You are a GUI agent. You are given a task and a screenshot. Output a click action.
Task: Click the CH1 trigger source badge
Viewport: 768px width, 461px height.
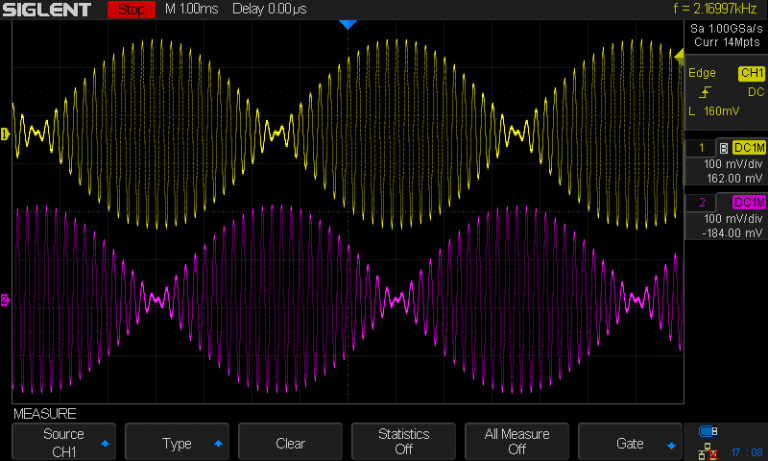(x=750, y=74)
